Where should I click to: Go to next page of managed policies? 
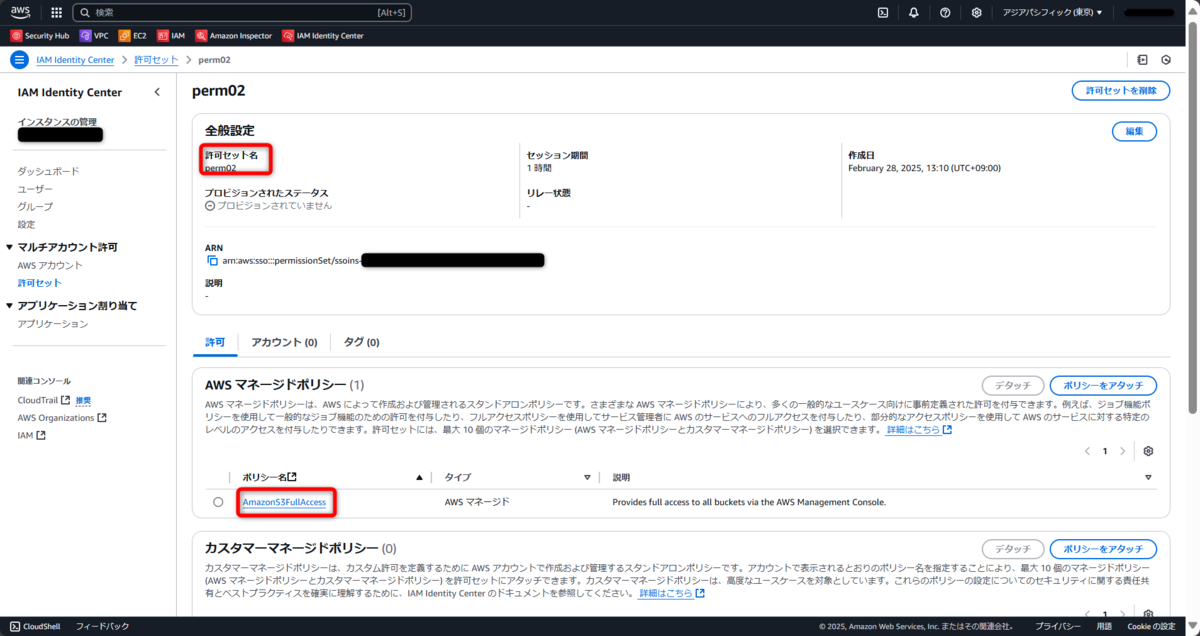[x=1122, y=451]
